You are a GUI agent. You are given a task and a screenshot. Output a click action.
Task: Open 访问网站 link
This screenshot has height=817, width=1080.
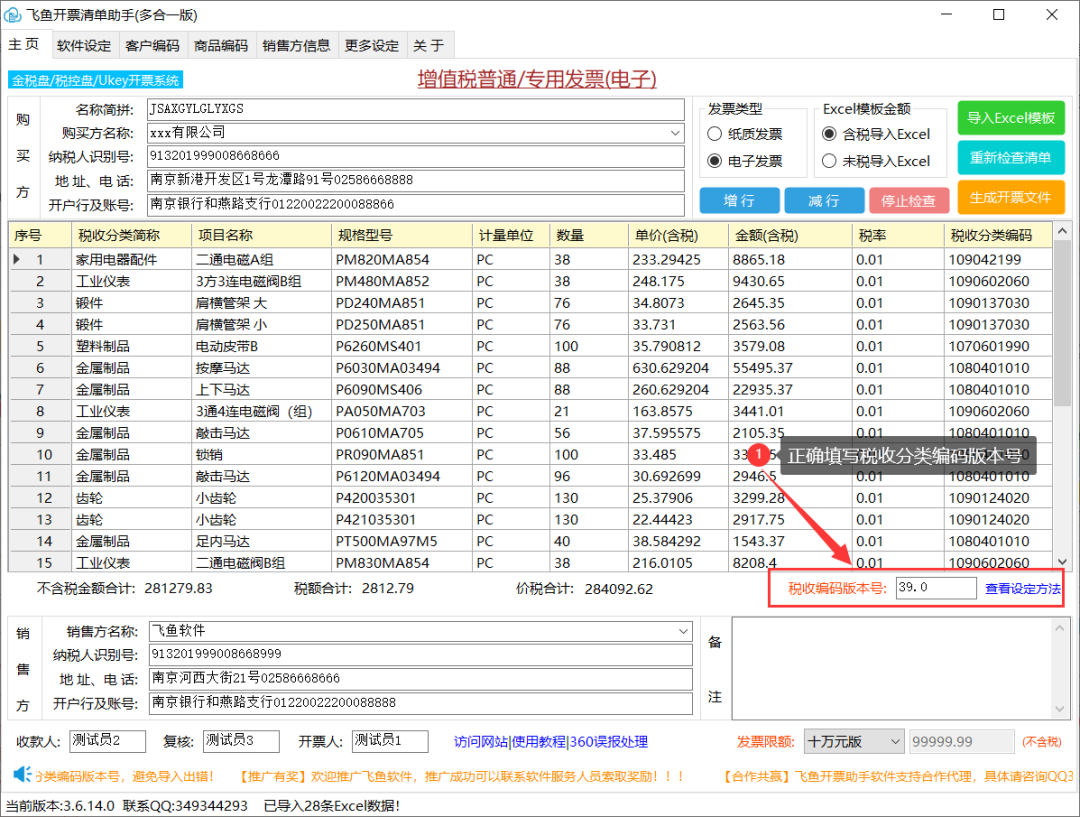point(480,742)
